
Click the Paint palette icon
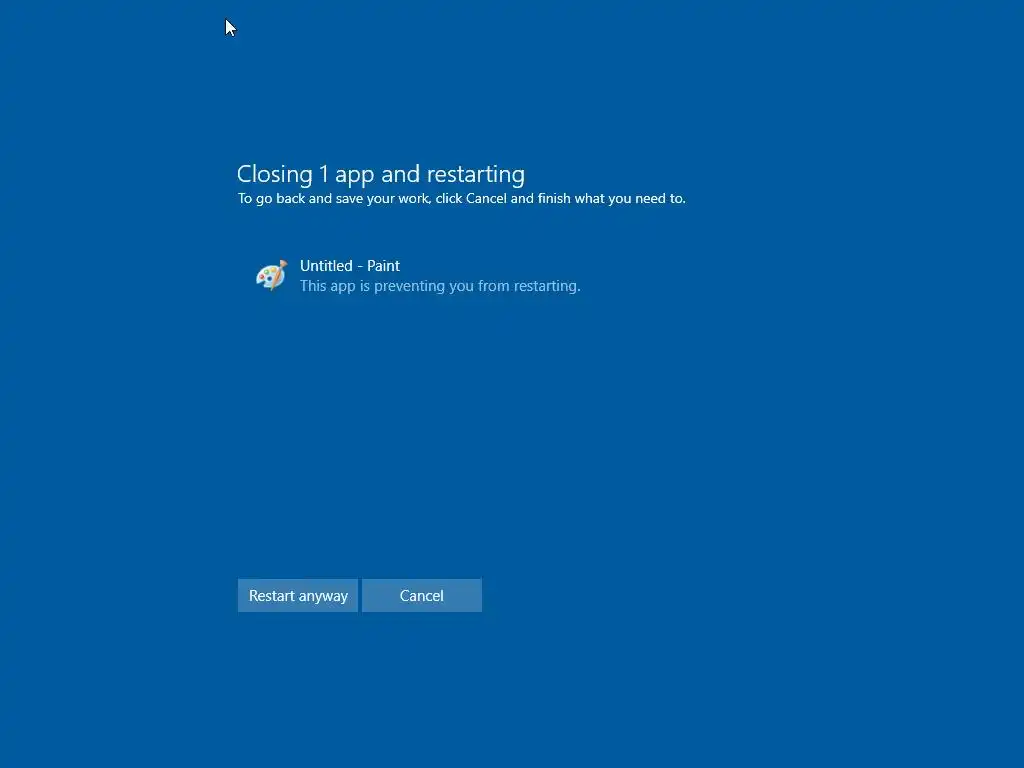click(272, 275)
